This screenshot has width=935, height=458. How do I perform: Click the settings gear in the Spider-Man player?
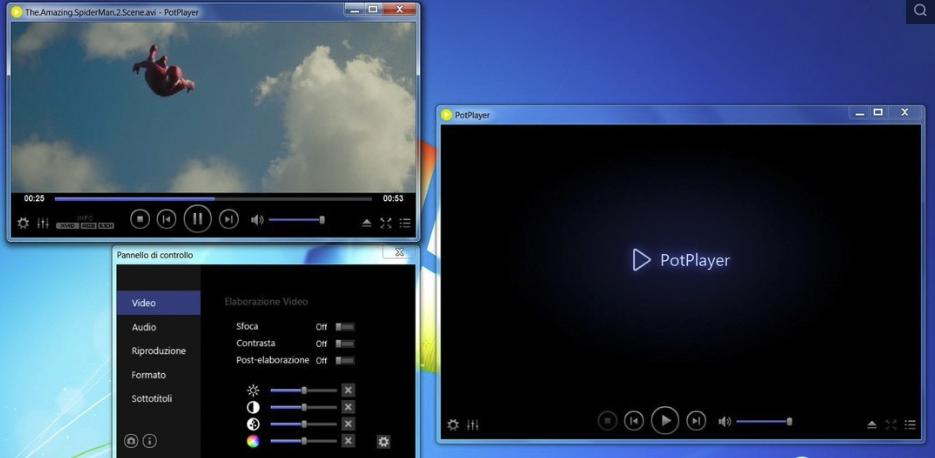pyautogui.click(x=23, y=223)
